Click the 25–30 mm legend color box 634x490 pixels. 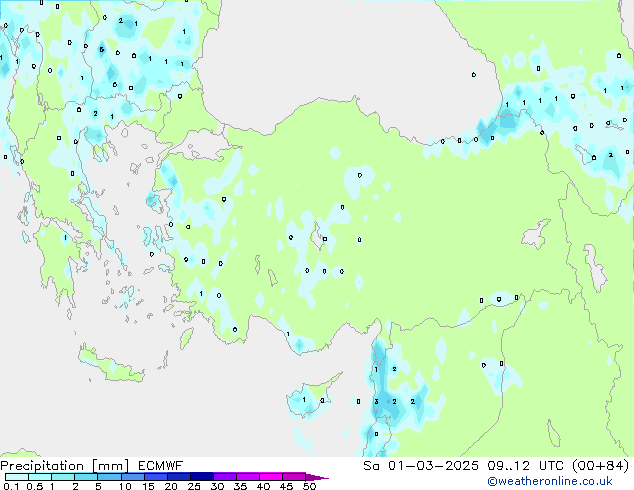click(x=201, y=477)
